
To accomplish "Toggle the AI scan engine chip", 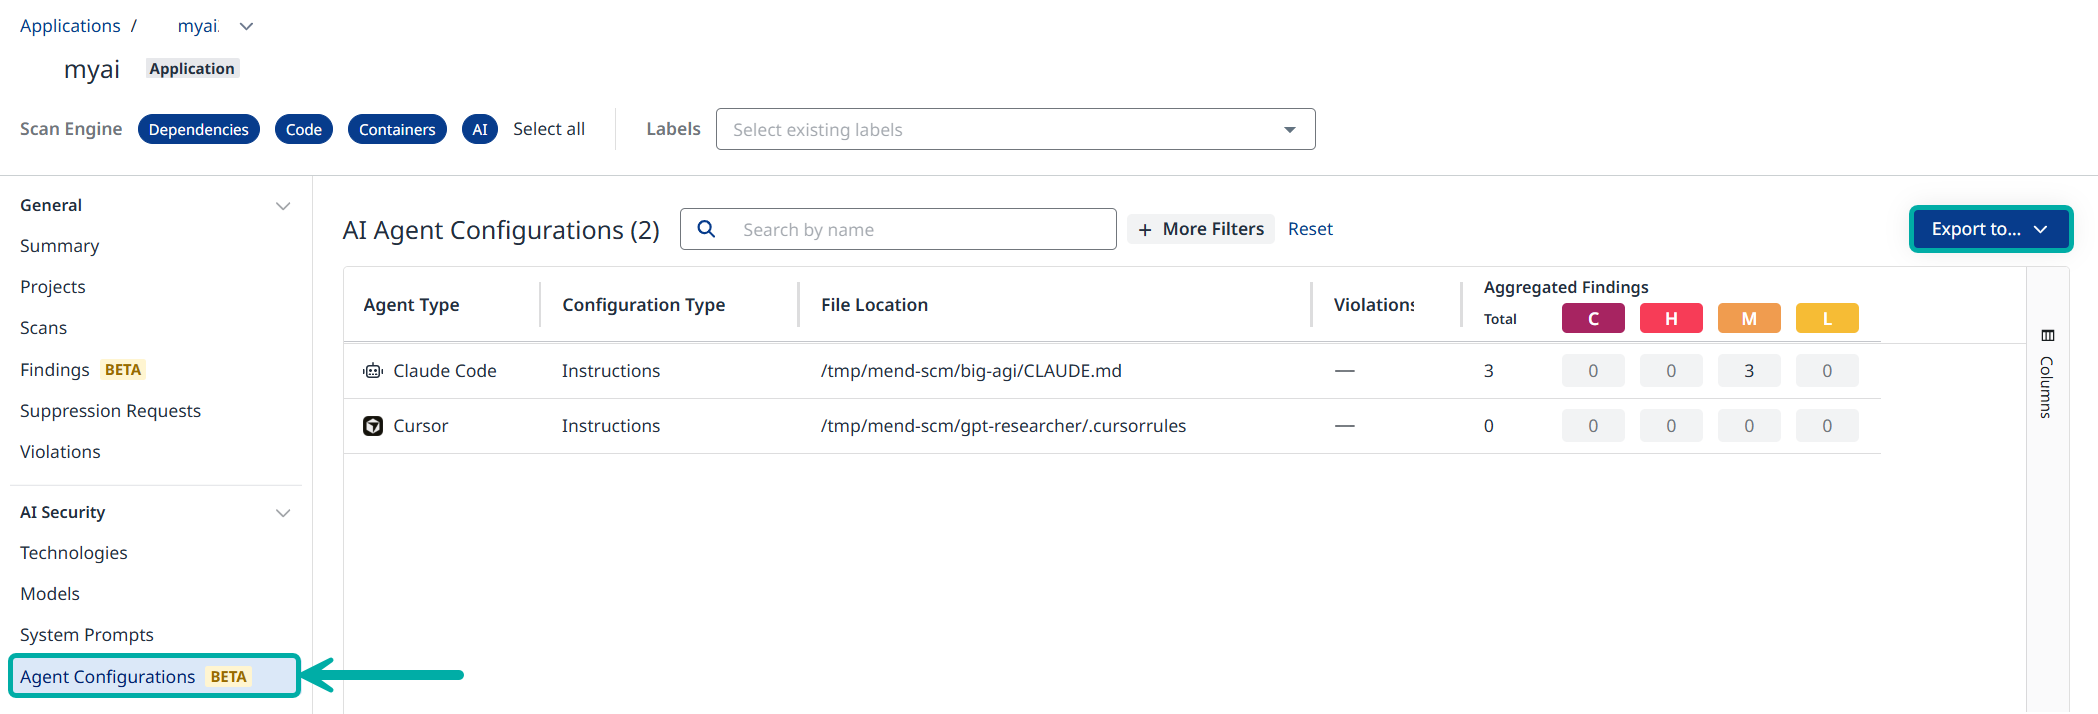I will click(x=480, y=130).
